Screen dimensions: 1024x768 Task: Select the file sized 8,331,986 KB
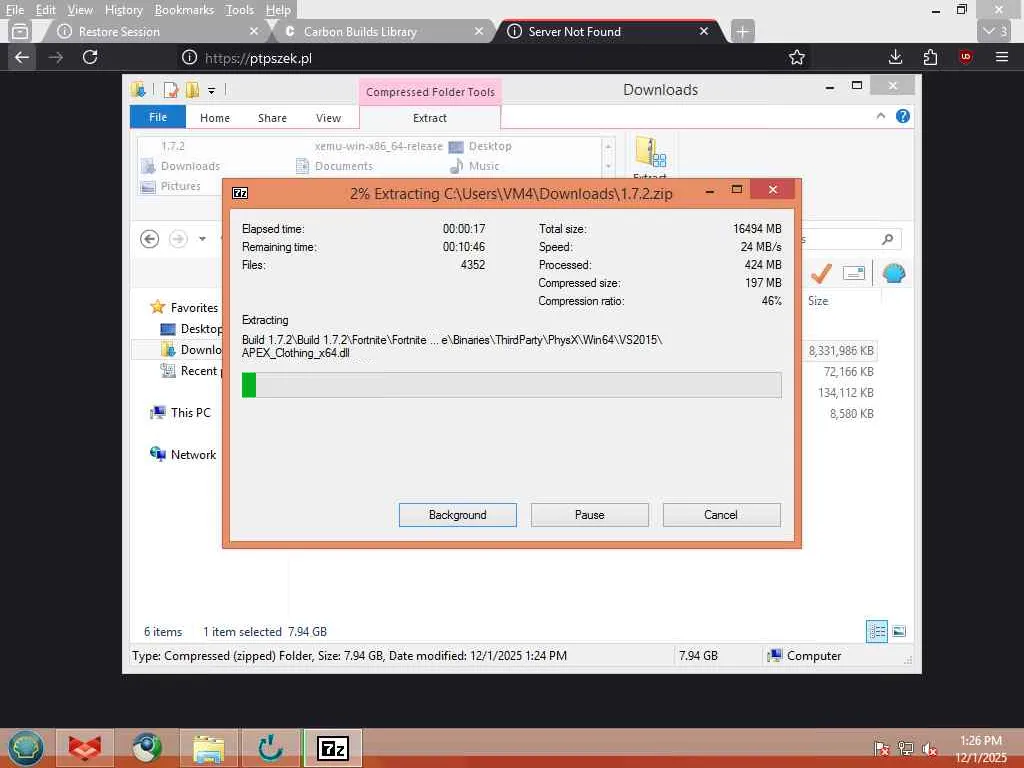[x=840, y=351]
